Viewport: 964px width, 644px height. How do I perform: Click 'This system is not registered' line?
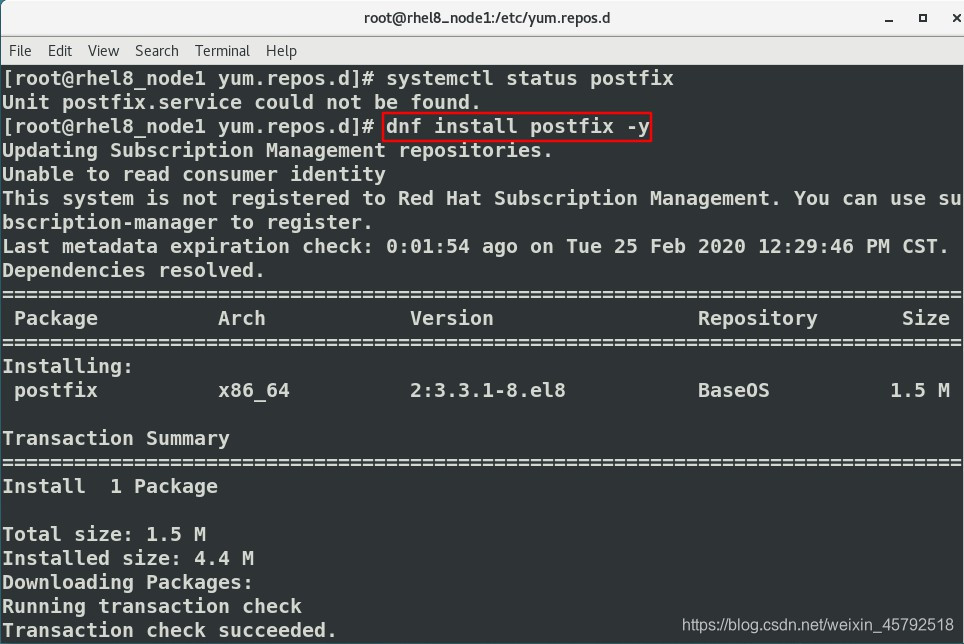[x=482, y=198]
